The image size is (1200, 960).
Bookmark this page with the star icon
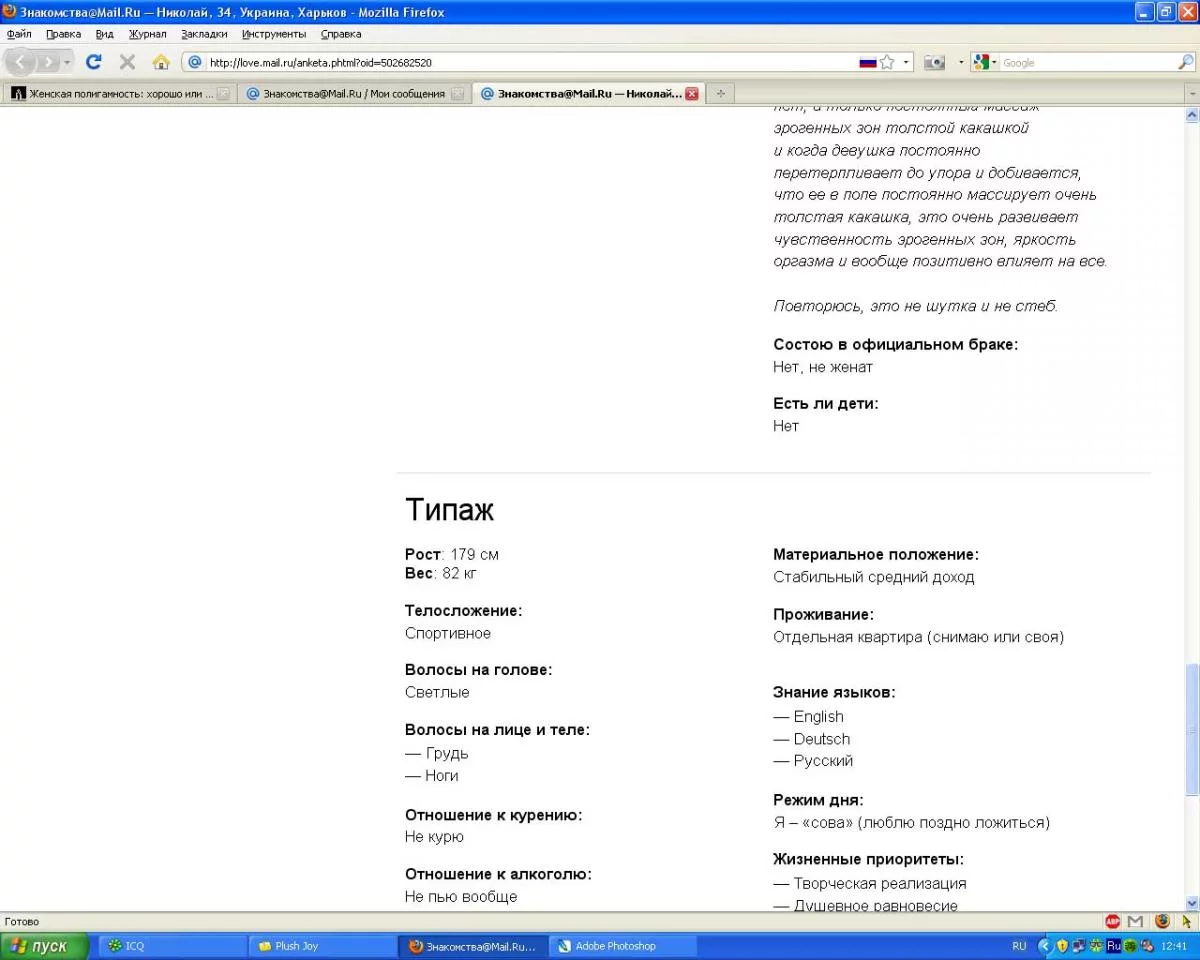tap(887, 62)
